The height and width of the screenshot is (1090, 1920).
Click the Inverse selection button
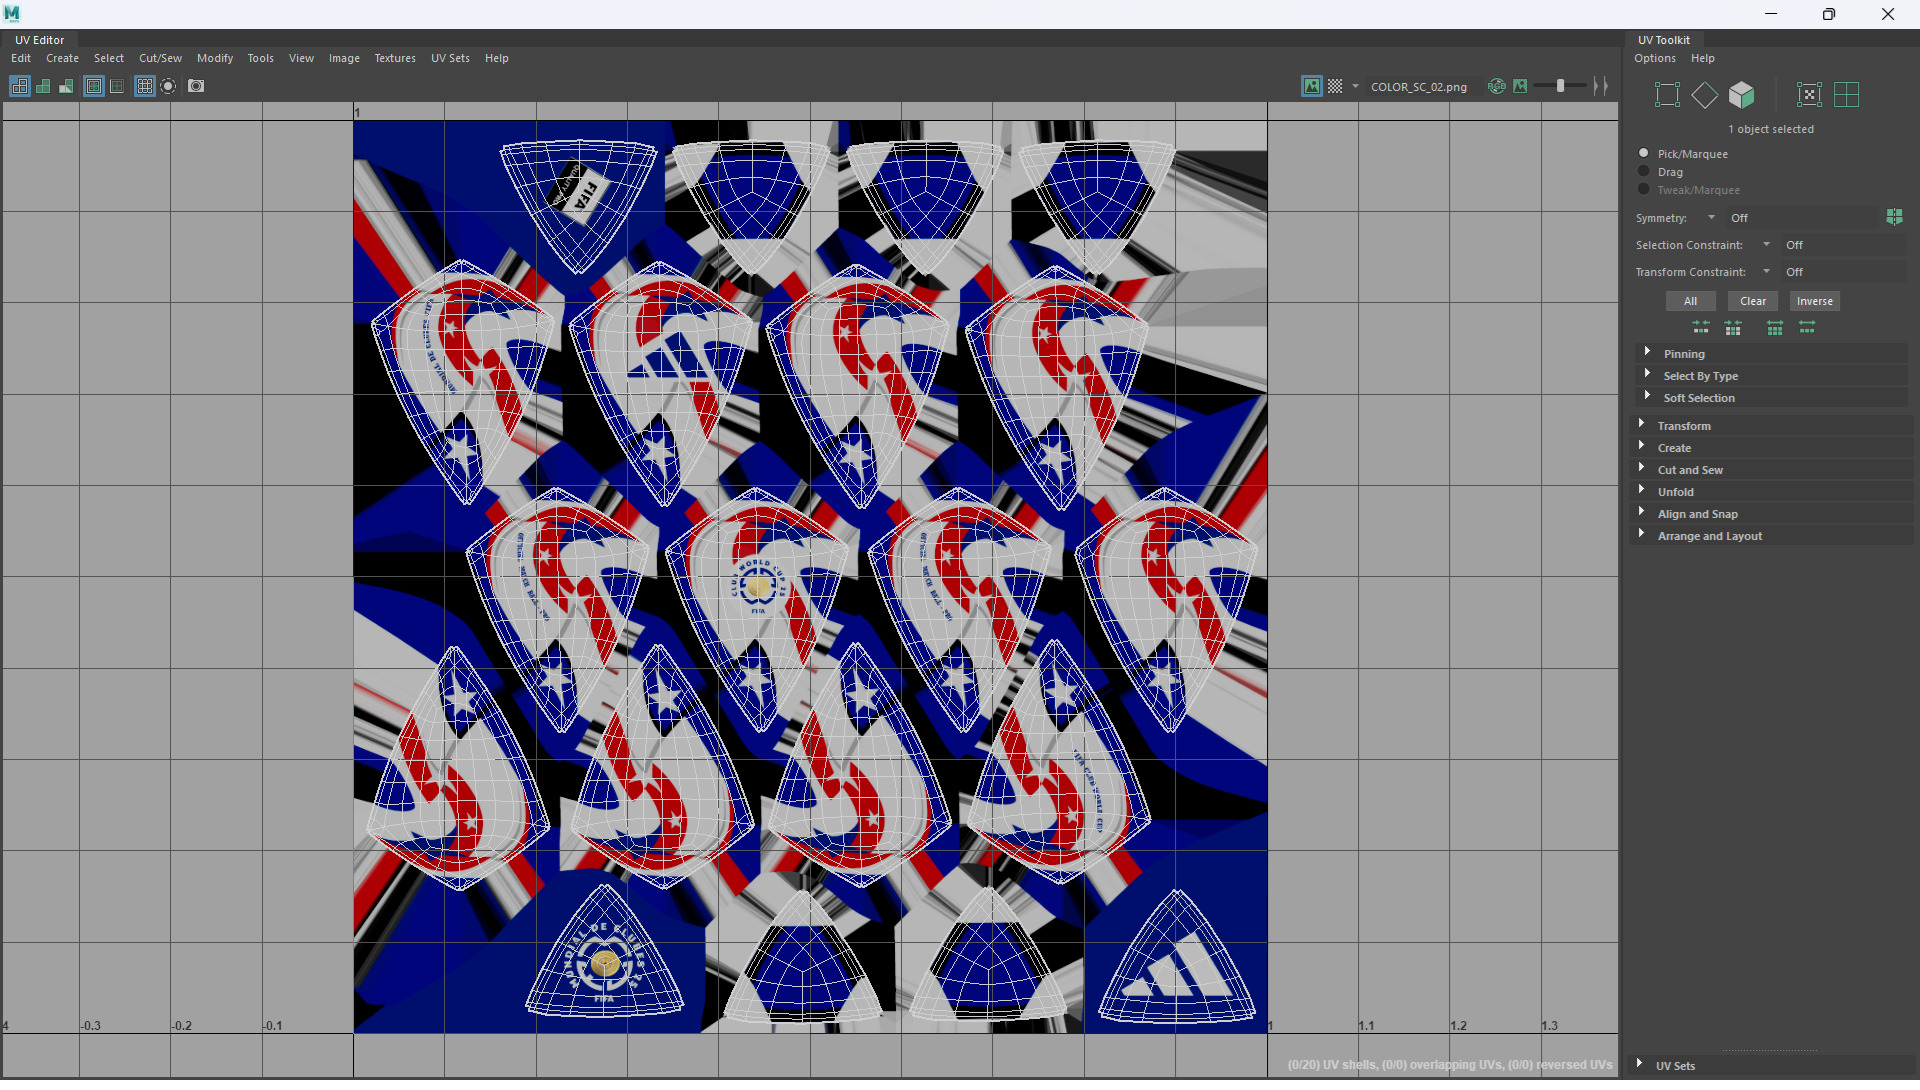(1815, 302)
